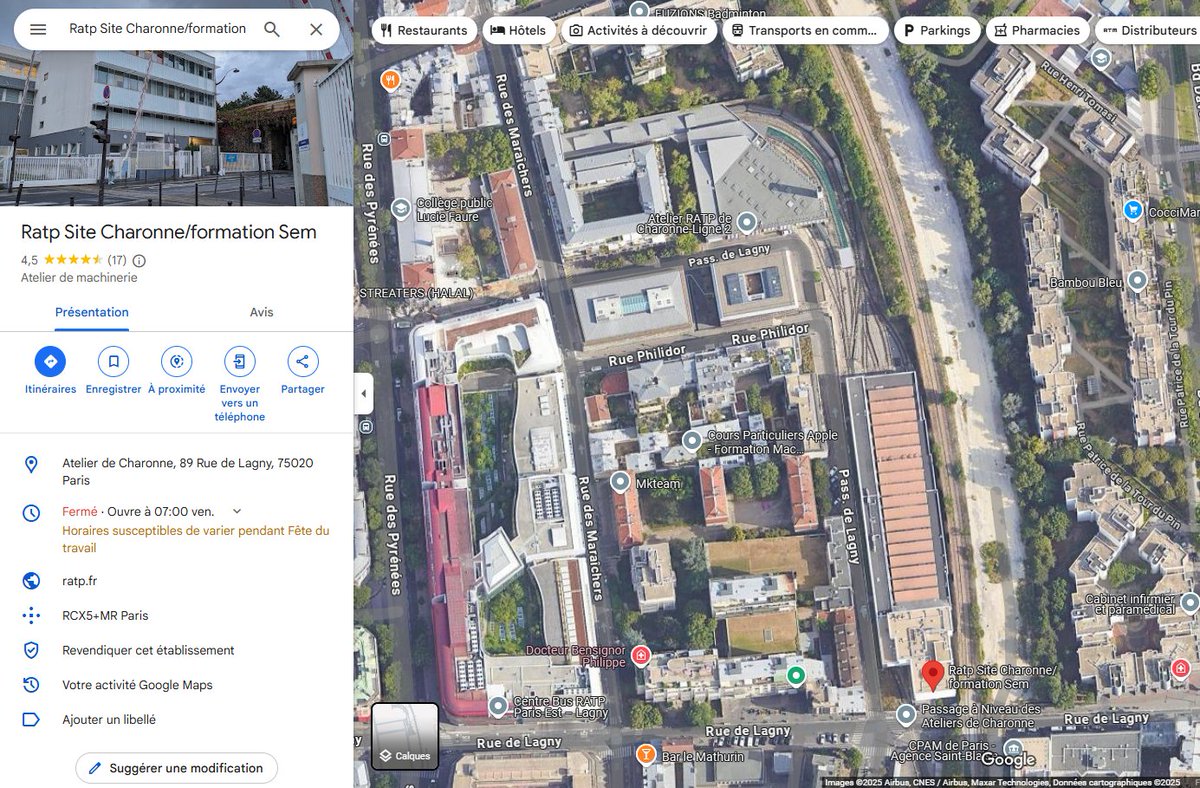Open the Calques layers thumbnail

[405, 736]
